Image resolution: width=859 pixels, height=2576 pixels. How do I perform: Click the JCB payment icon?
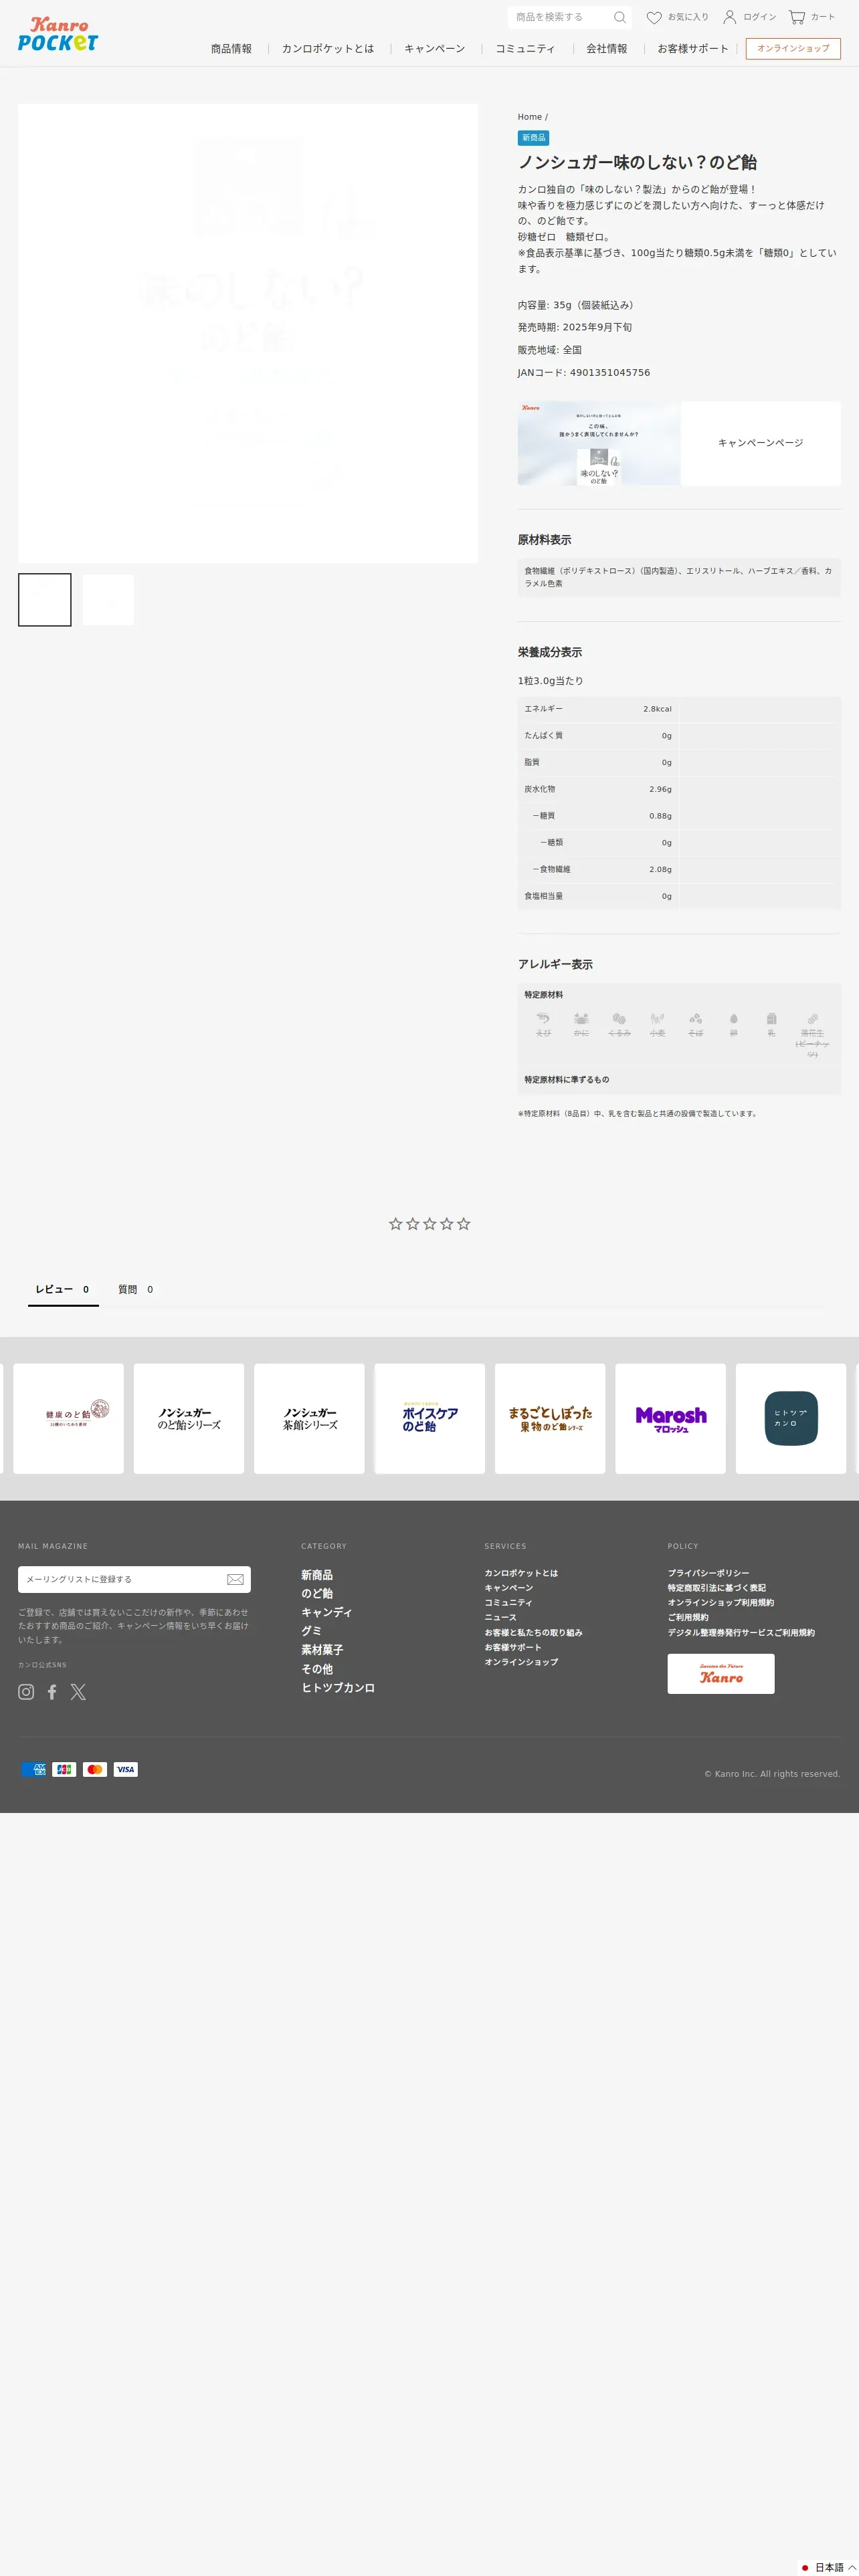[64, 1770]
